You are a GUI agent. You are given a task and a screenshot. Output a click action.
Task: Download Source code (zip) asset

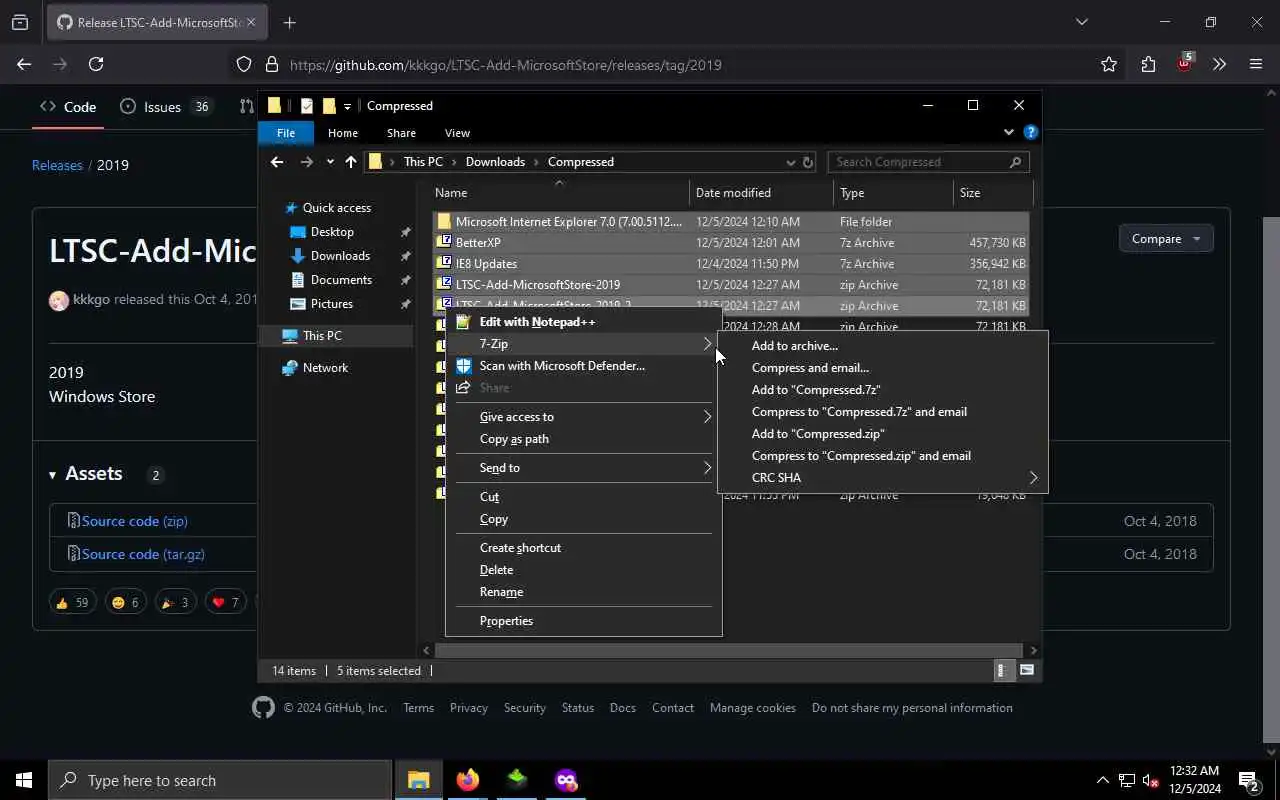coord(134,521)
